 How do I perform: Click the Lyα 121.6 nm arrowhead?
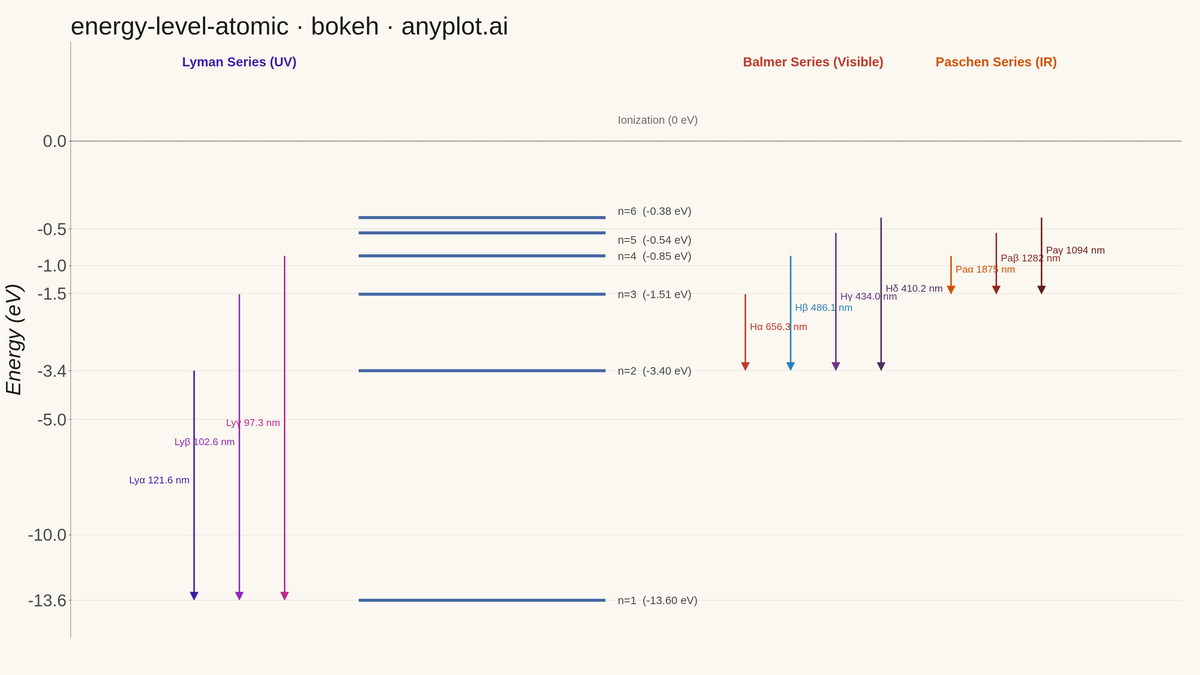194,596
